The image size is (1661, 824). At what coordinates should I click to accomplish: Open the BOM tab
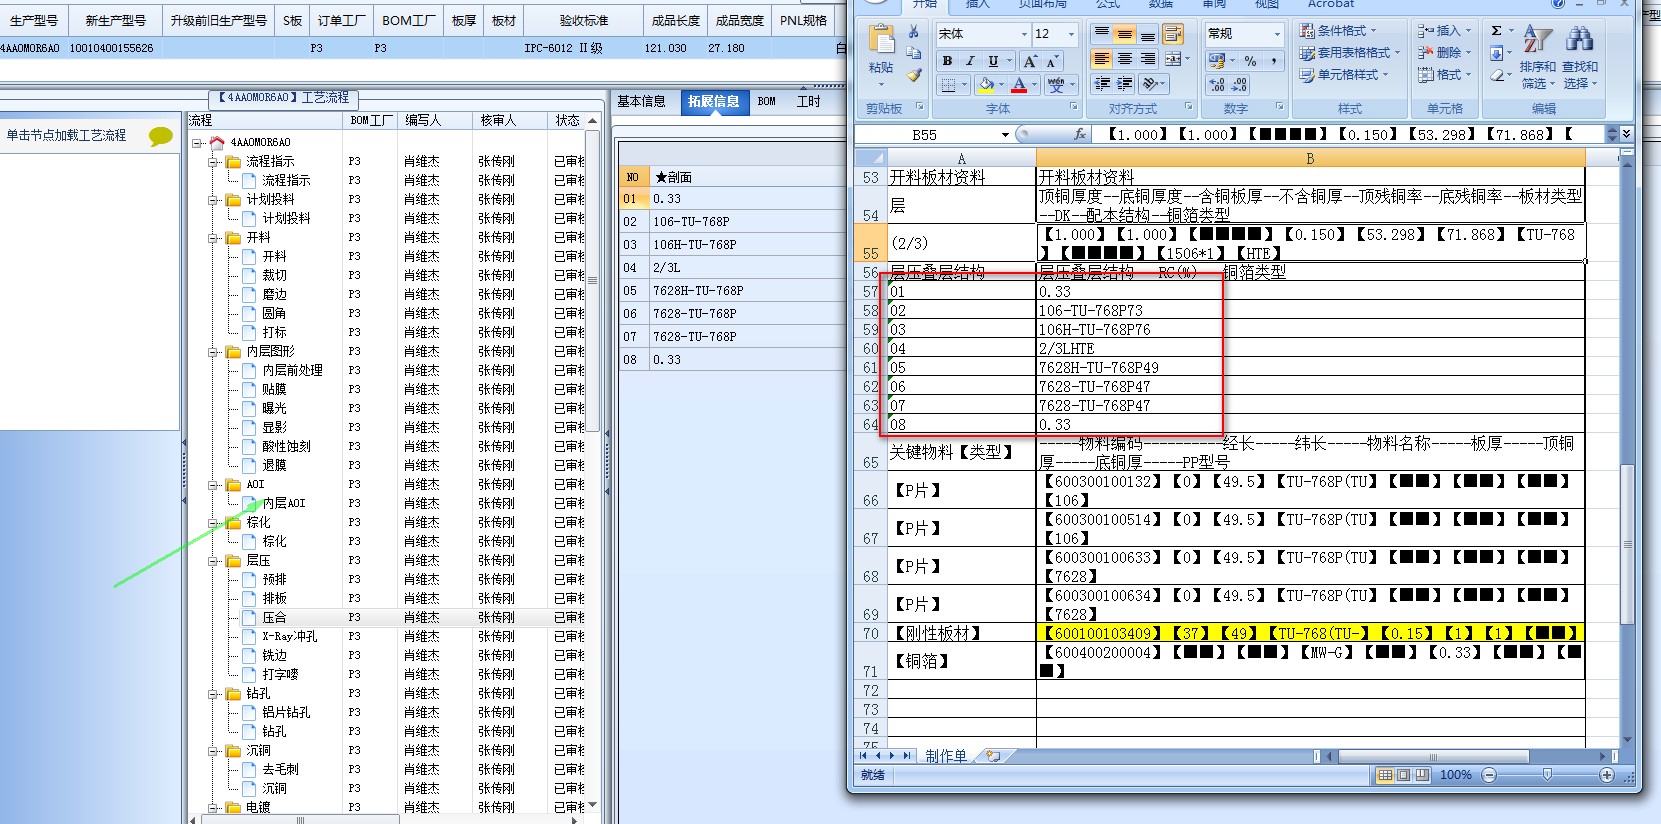pyautogui.click(x=767, y=102)
